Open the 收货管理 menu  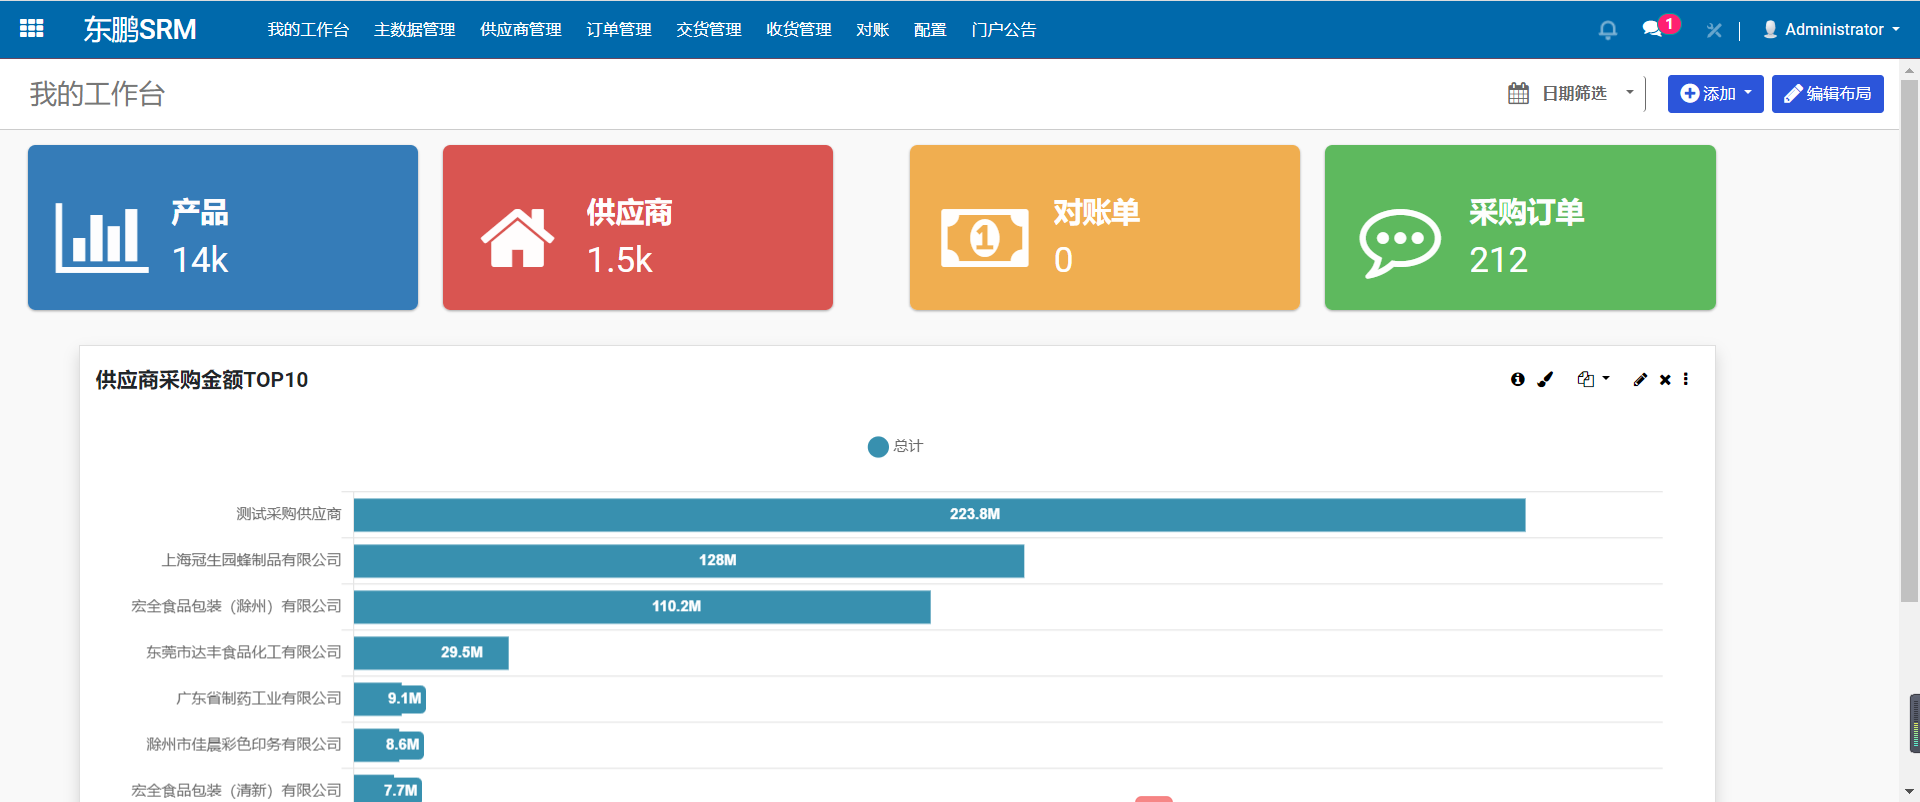[x=798, y=30]
